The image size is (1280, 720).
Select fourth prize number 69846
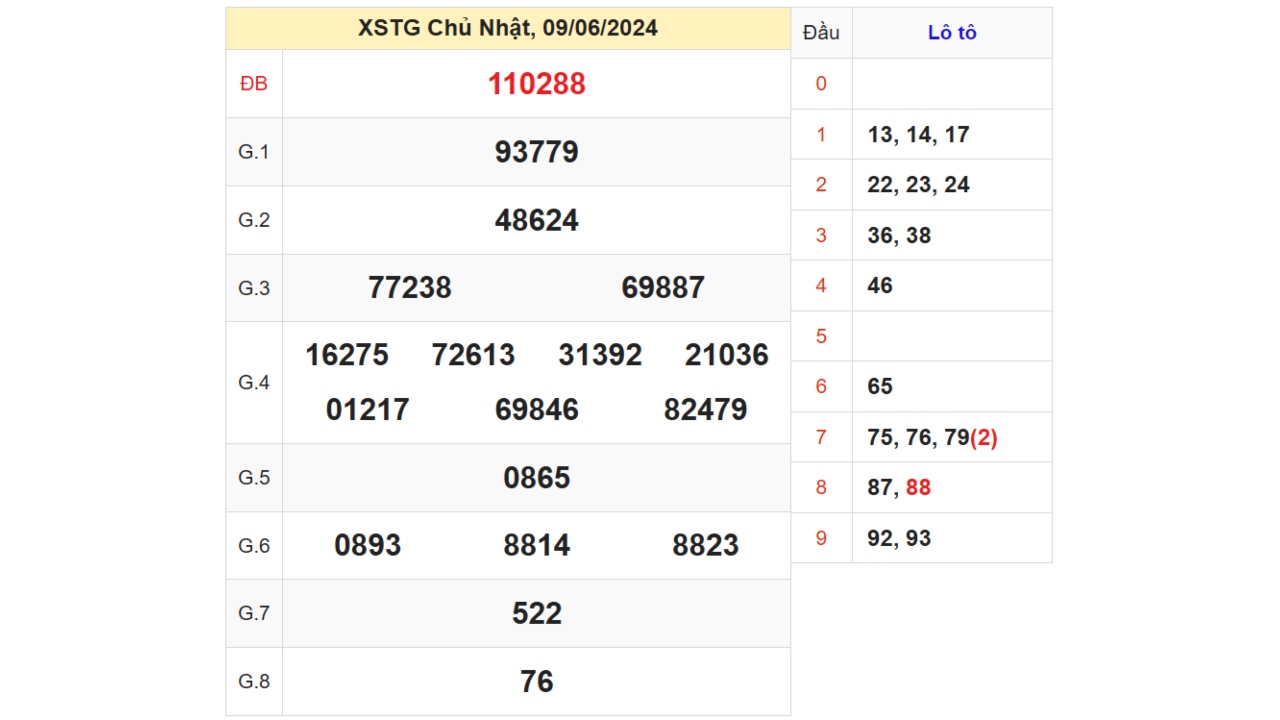537,410
